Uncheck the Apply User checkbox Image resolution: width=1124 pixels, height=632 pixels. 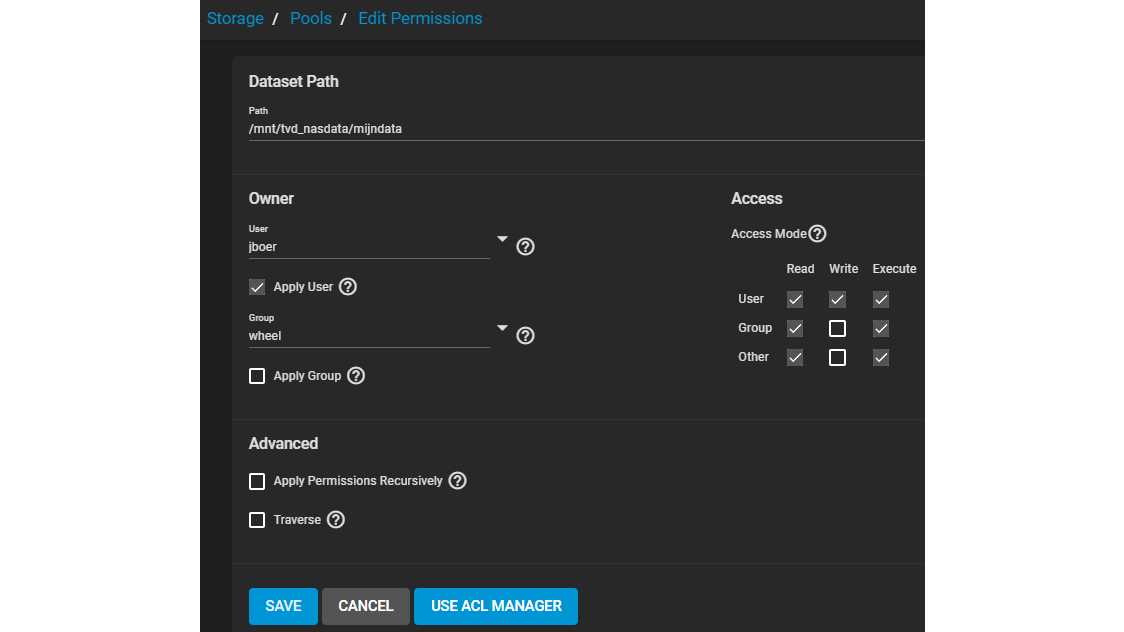(x=257, y=287)
